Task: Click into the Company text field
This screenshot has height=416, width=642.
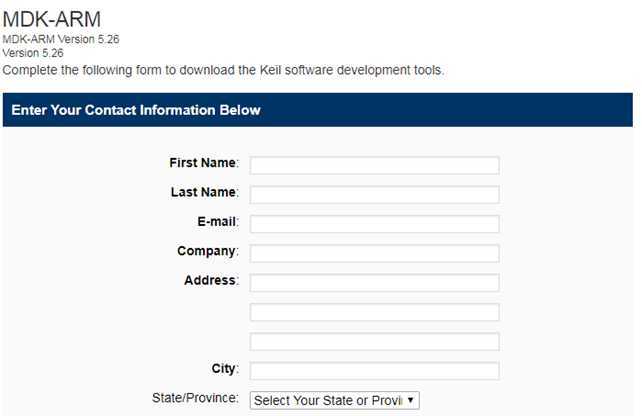Action: click(374, 253)
